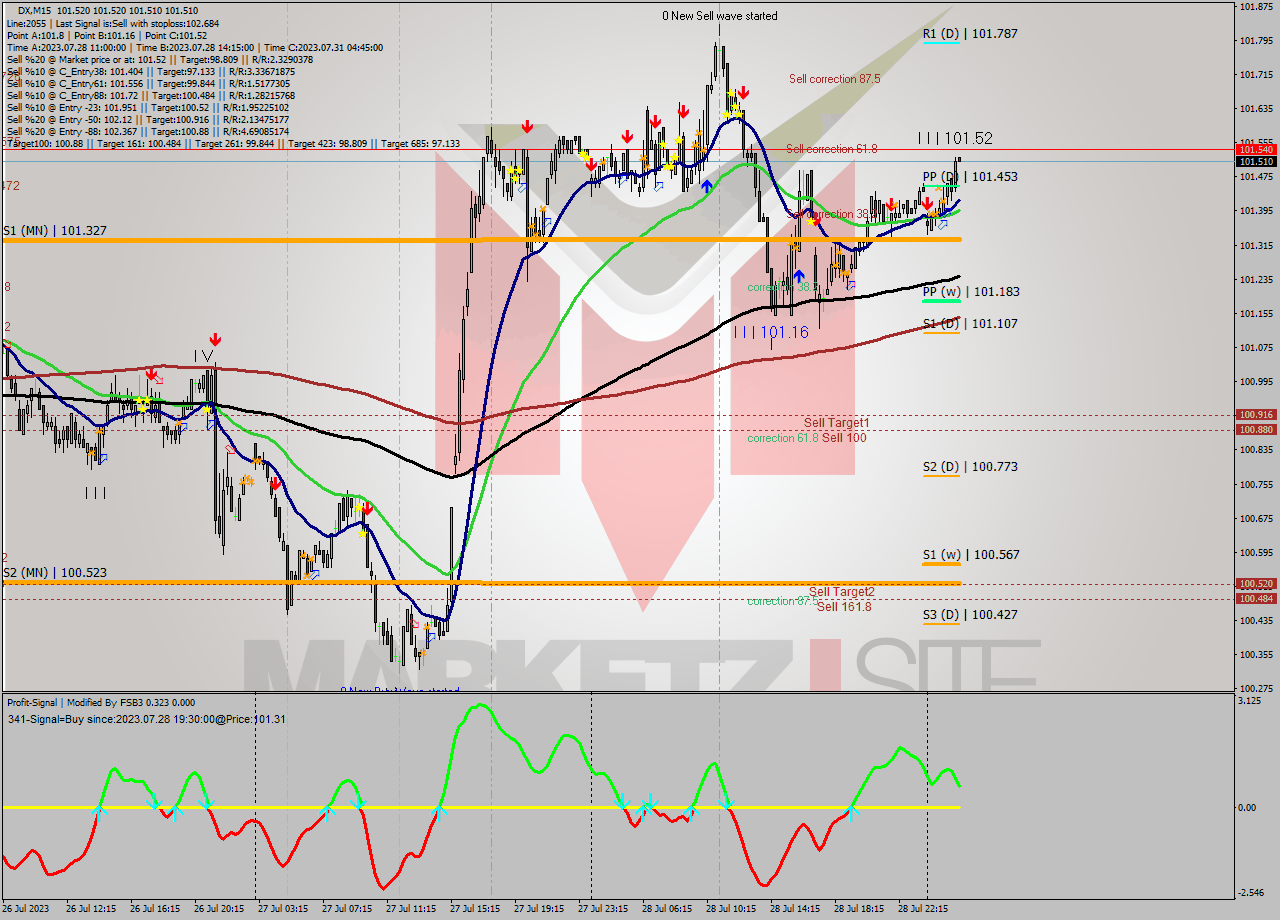Click the 100.484 price tag on axis
The image size is (1280, 920).
pyautogui.click(x=1256, y=598)
